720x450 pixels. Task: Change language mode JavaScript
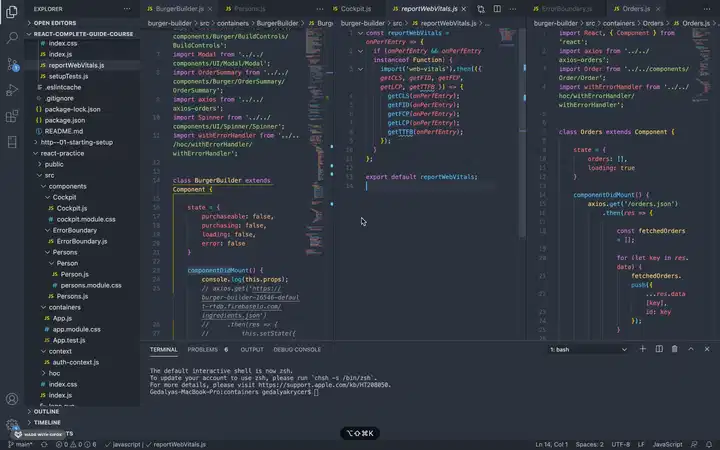coord(667,444)
